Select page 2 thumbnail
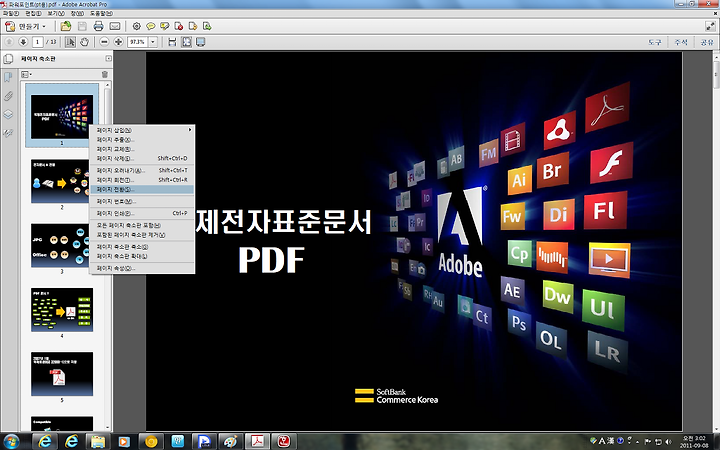 coord(62,181)
